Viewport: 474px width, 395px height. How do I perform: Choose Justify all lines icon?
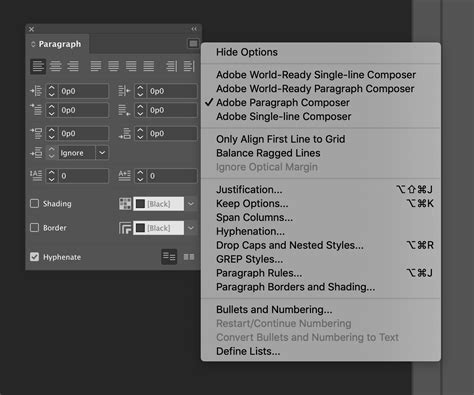coord(149,66)
